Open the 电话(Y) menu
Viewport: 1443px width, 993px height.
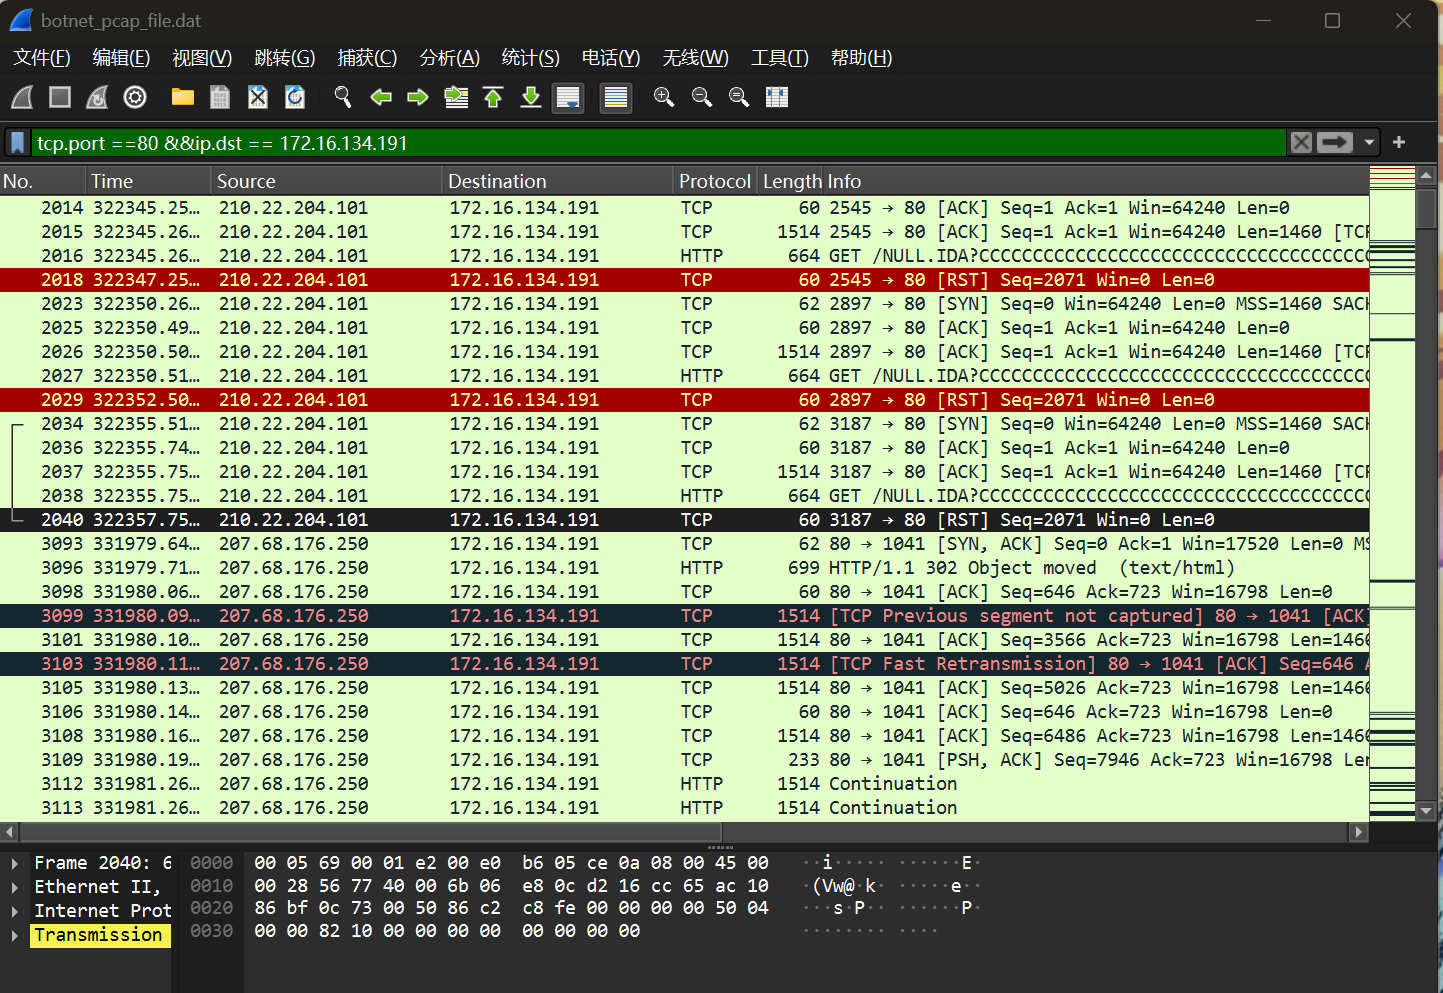[611, 58]
